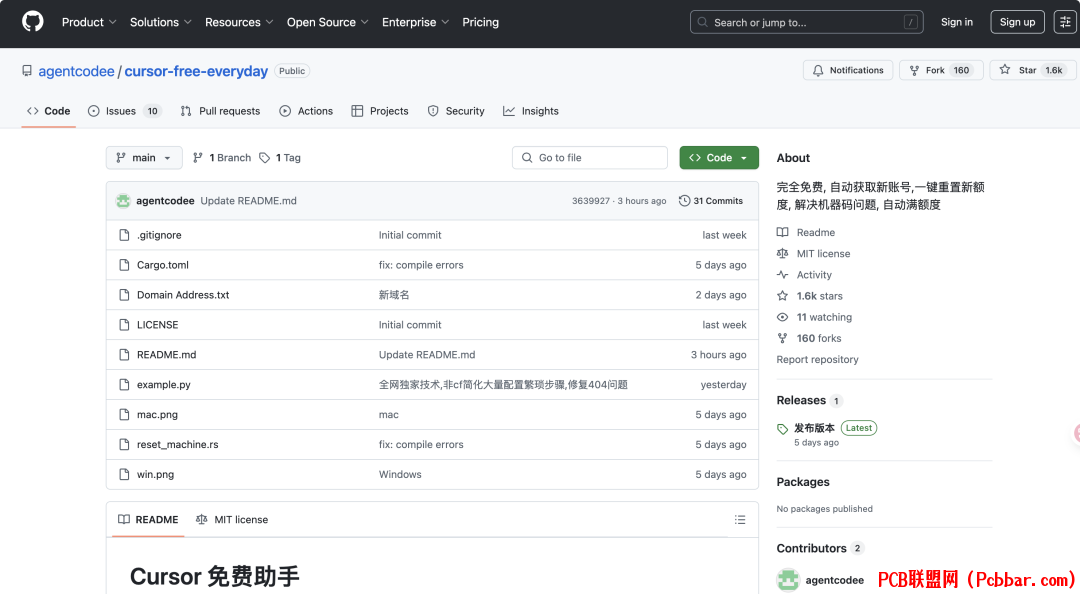Open the cursor-free-everyday repository link
Image resolution: width=1080 pixels, height=594 pixels.
point(196,71)
